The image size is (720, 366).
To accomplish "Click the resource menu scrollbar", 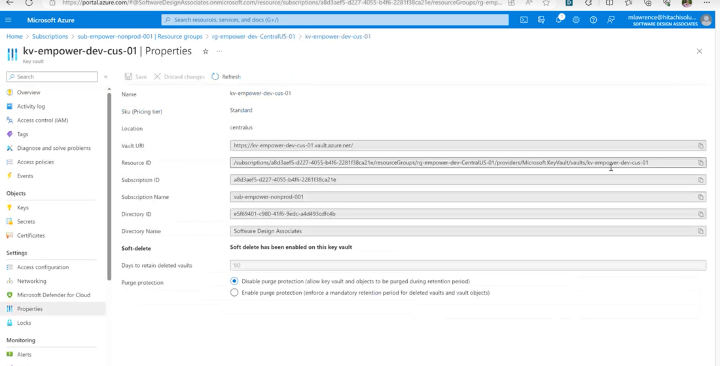I will [109, 186].
